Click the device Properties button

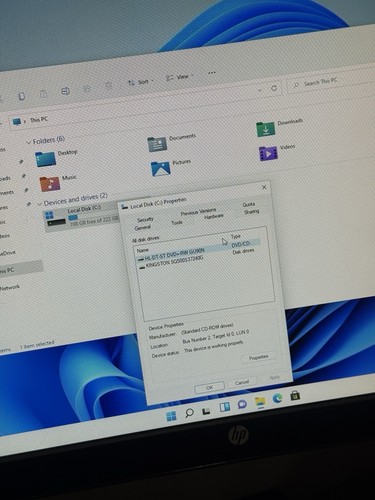(x=259, y=357)
